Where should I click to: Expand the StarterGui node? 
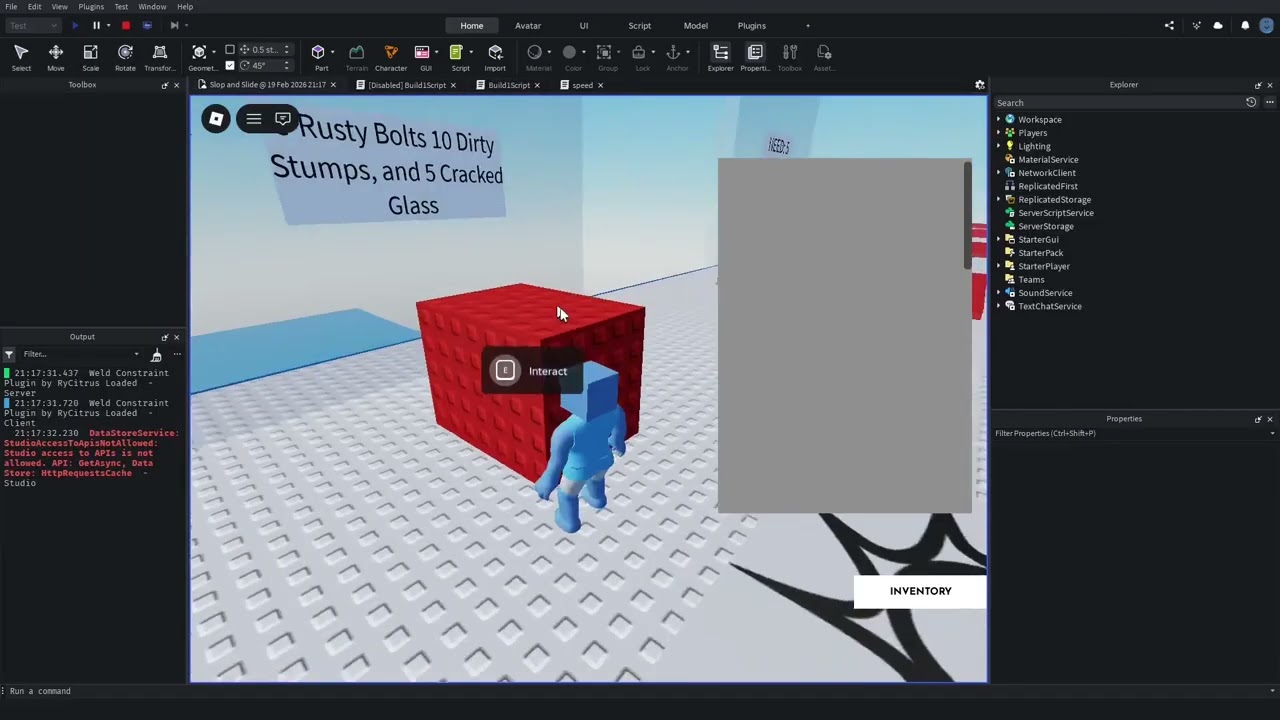point(998,239)
